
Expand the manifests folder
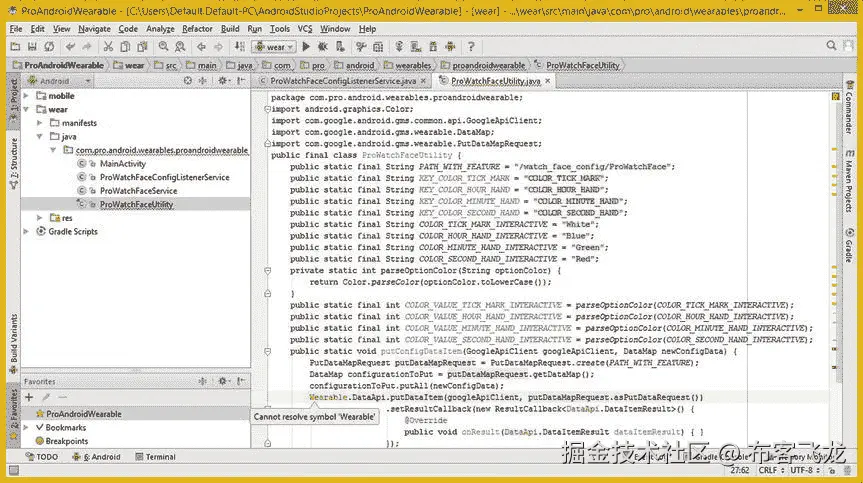(x=40, y=123)
